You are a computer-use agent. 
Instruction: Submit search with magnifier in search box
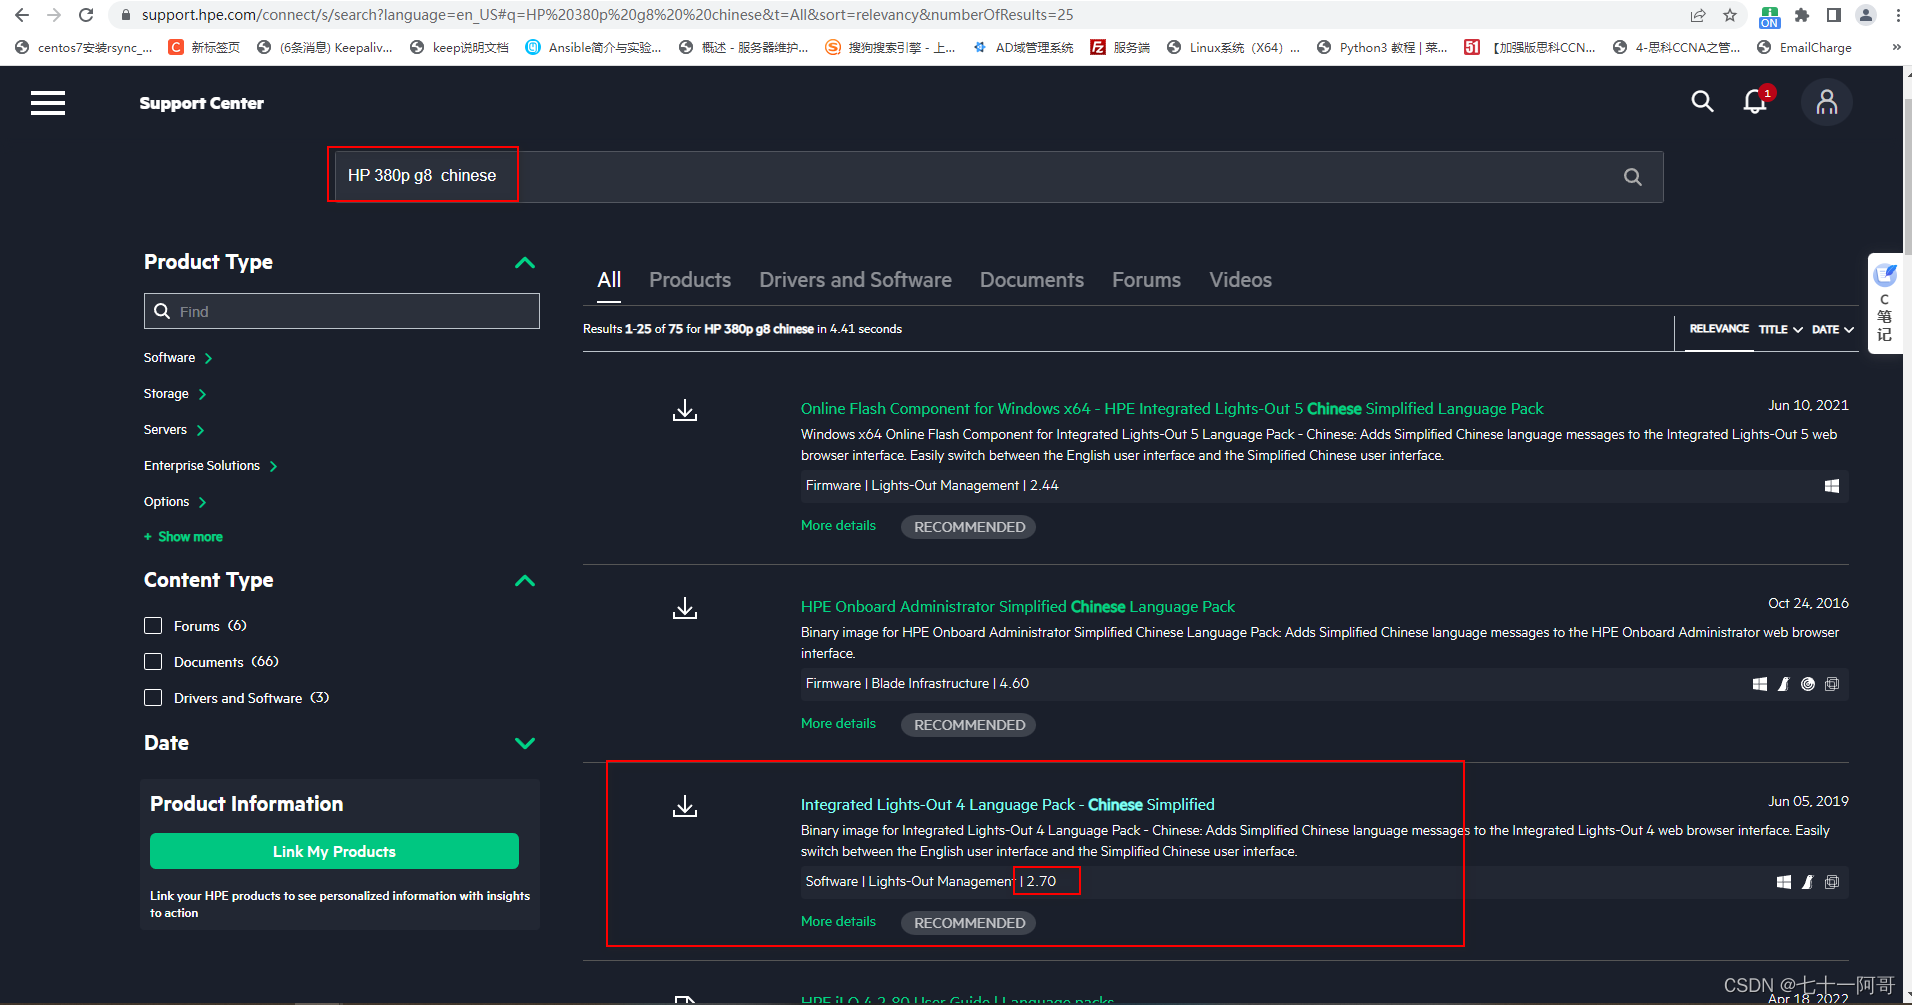1633,177
